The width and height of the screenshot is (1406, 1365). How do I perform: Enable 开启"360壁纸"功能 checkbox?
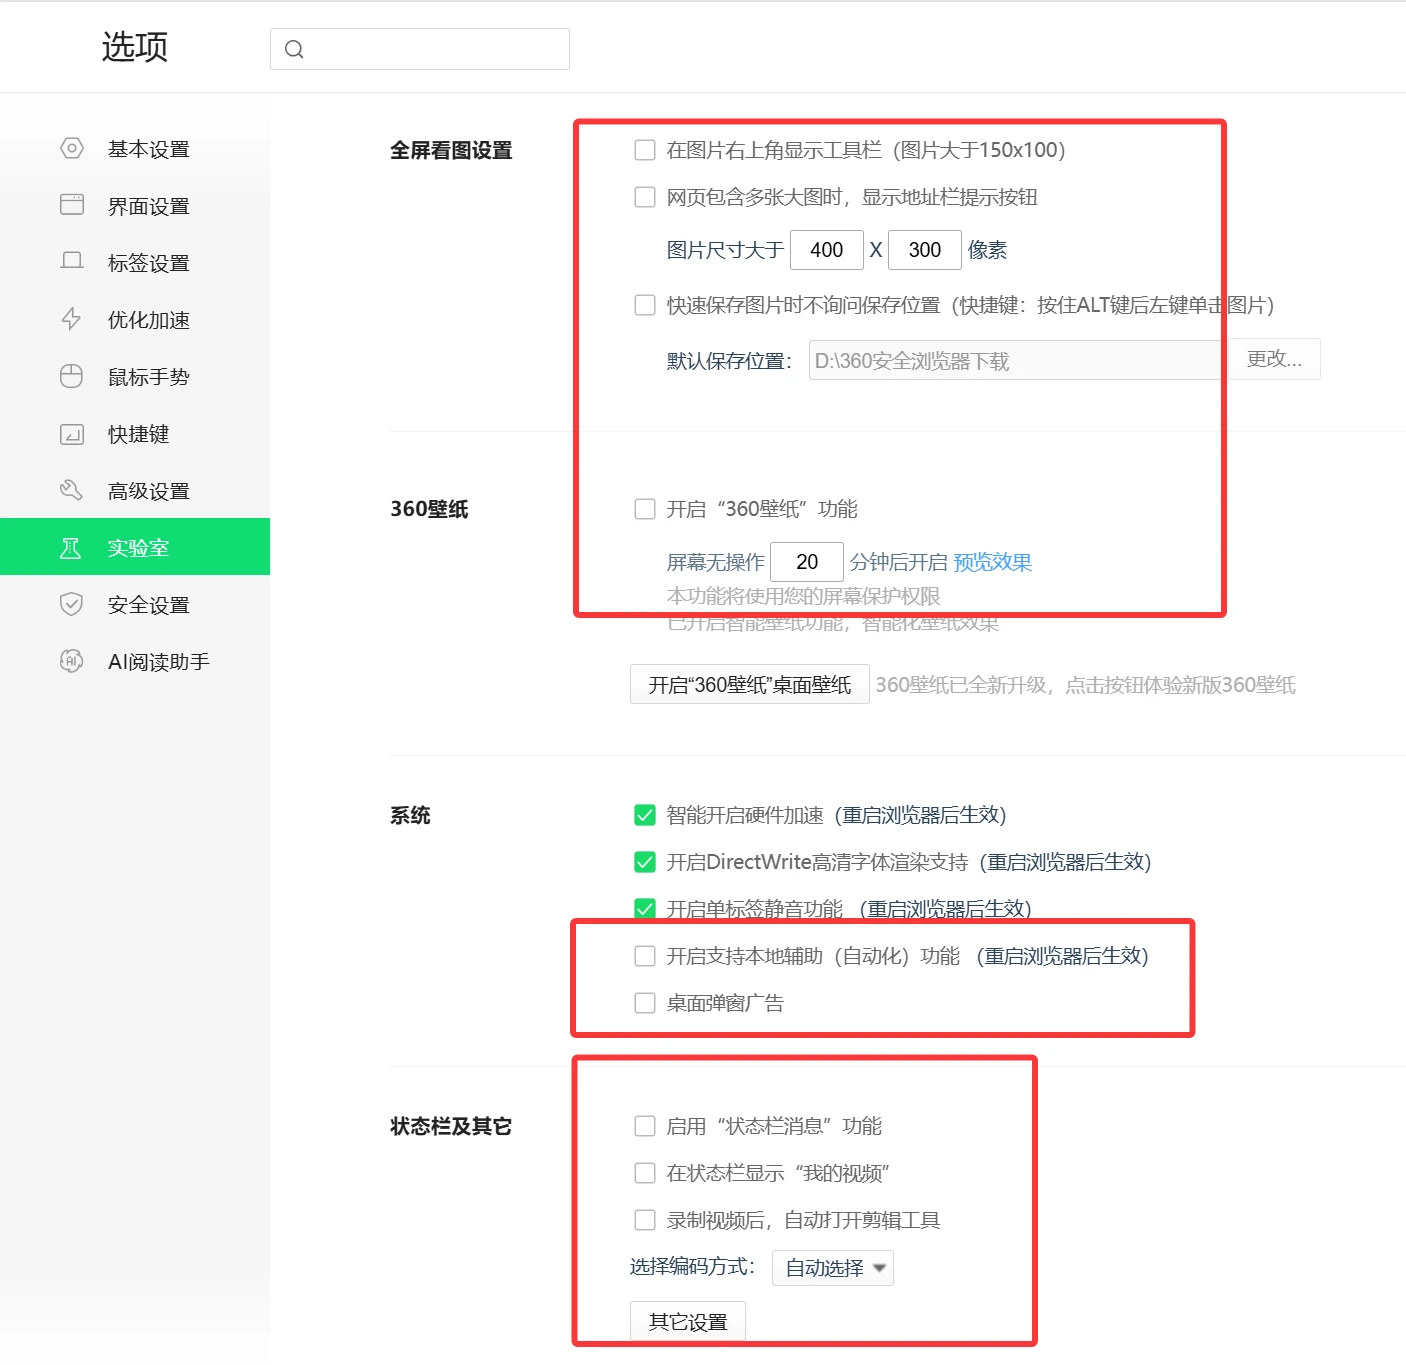pos(645,509)
